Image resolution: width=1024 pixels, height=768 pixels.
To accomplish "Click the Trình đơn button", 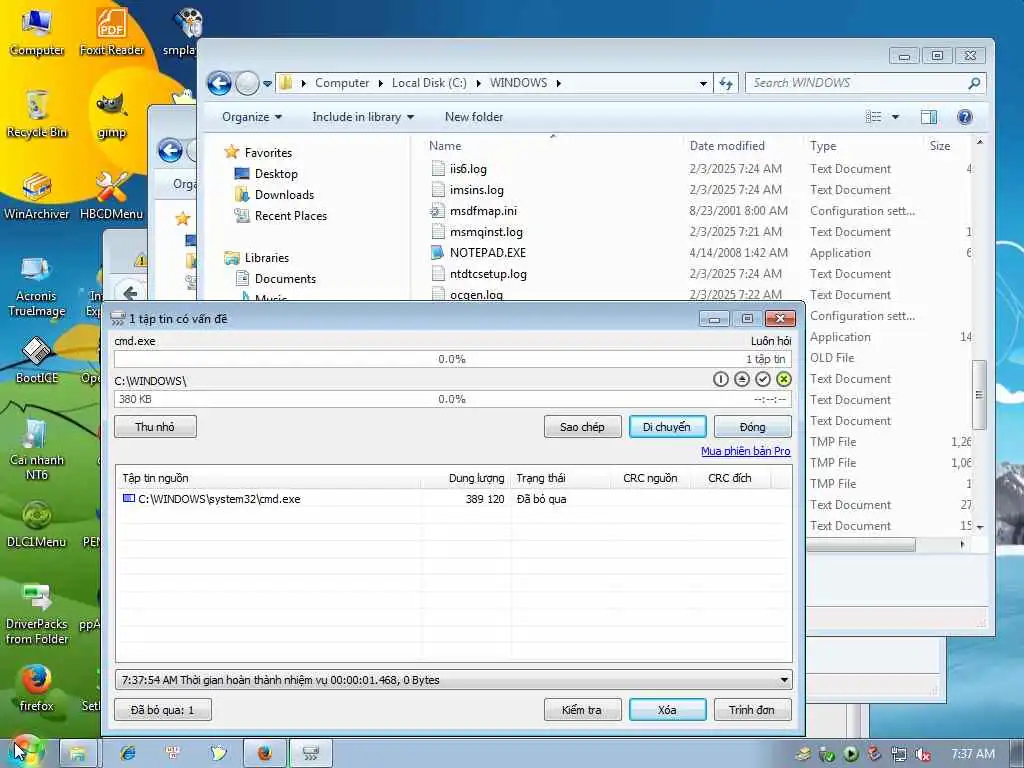I will pos(752,710).
